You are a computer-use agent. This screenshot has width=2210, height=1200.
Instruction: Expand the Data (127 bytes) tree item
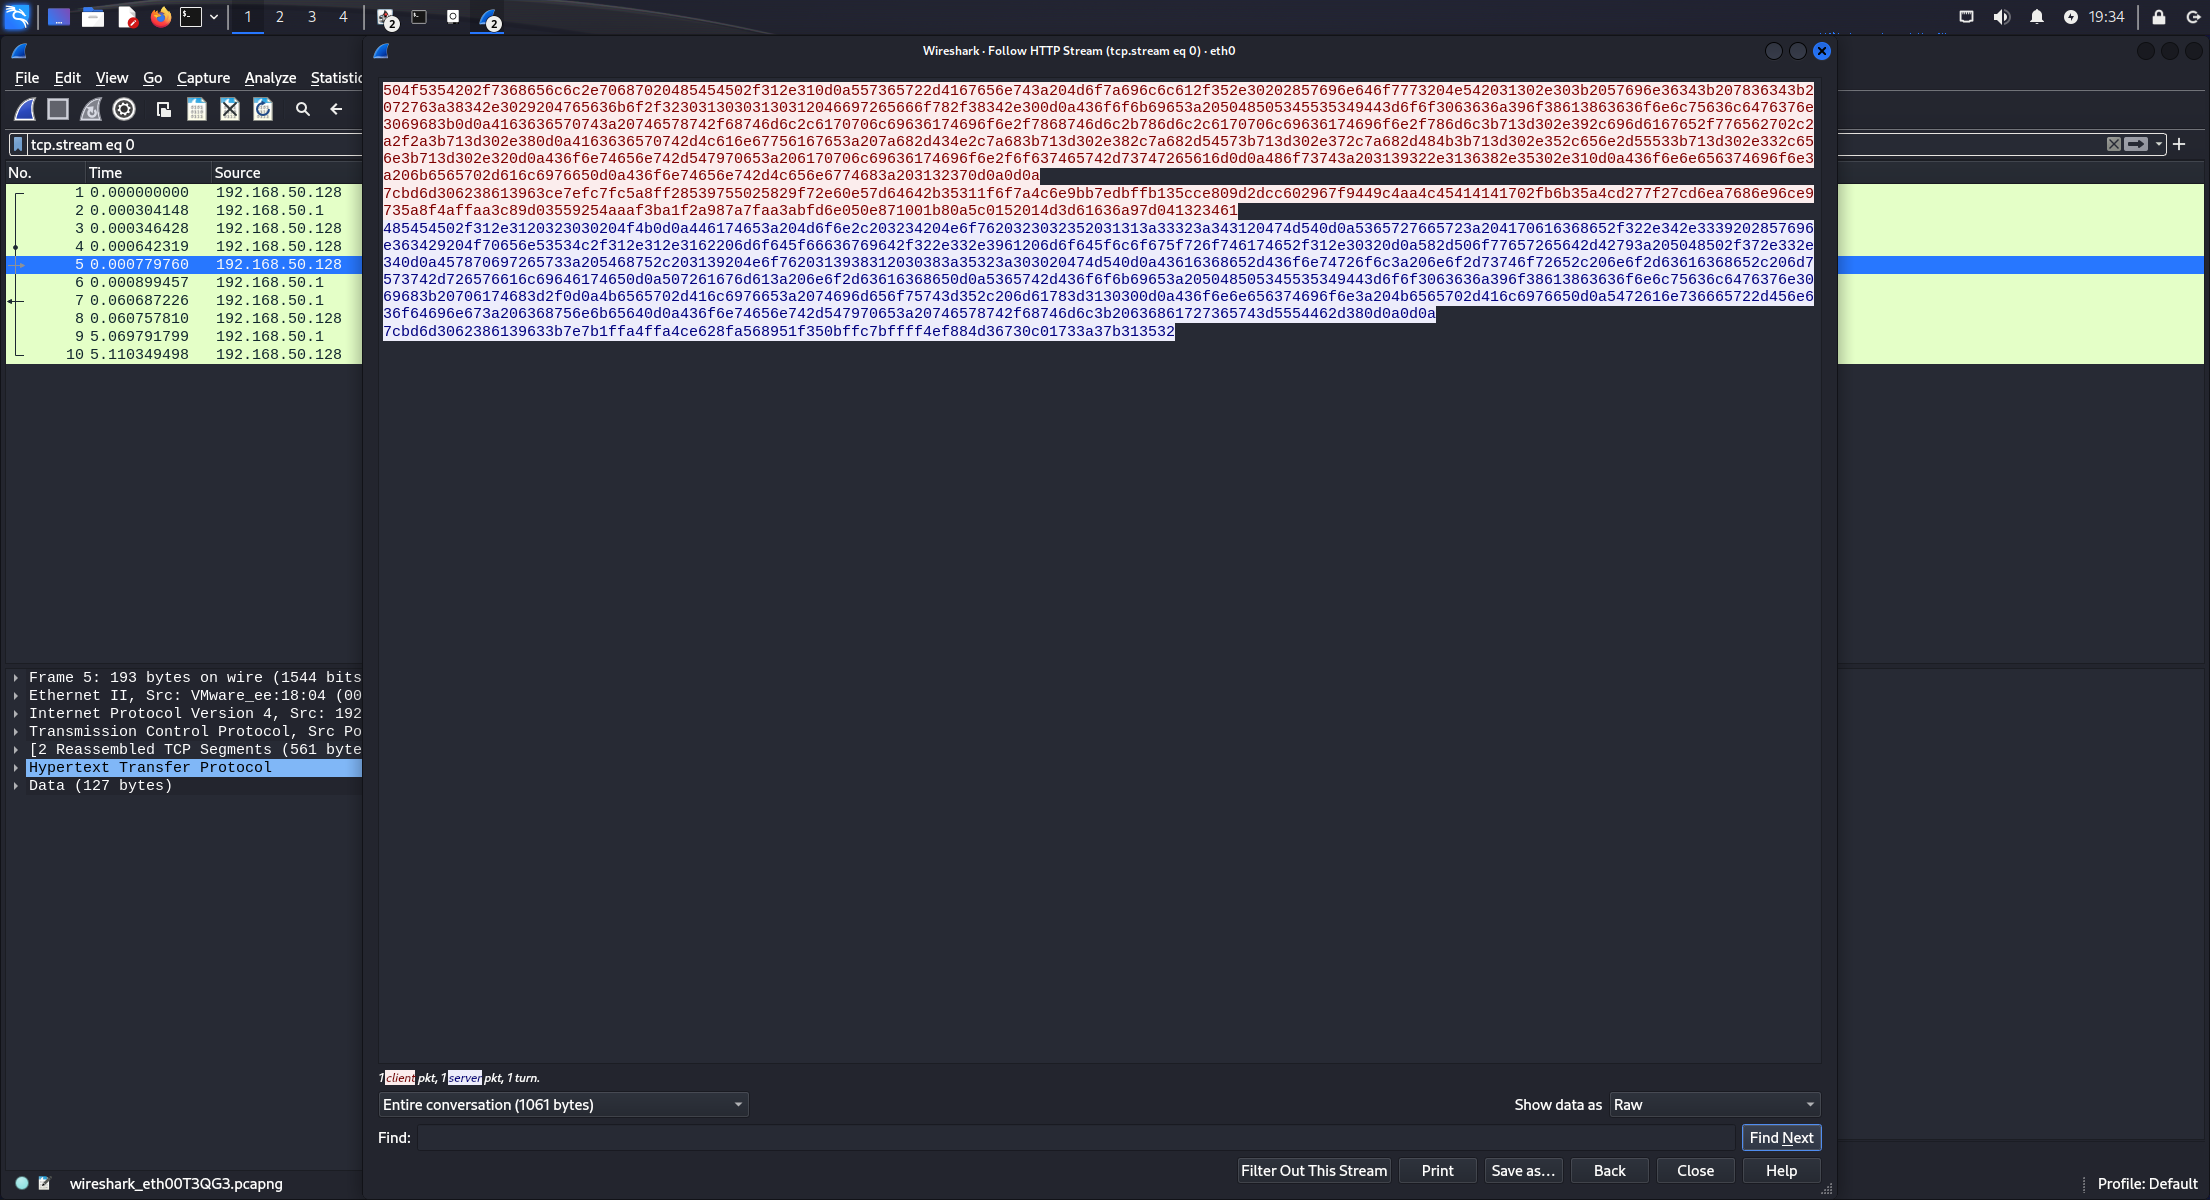pyautogui.click(x=16, y=786)
